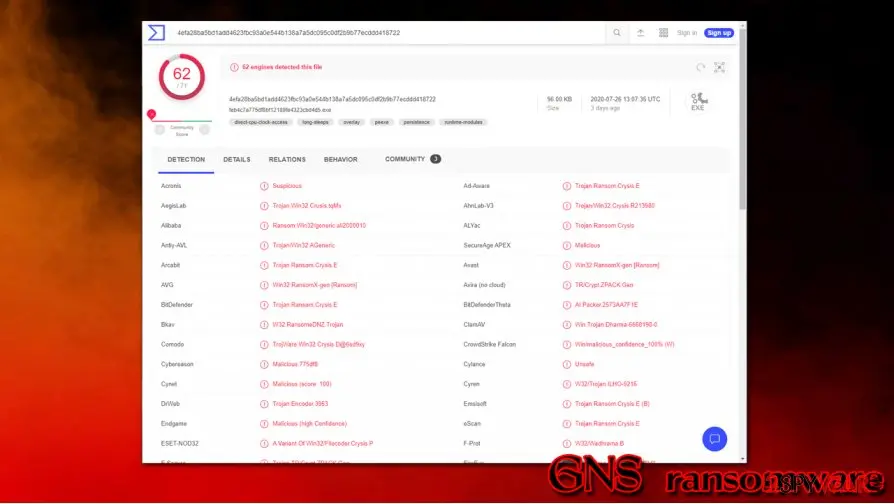Click the right community score vote circle
The image size is (894, 504).
[x=205, y=130]
